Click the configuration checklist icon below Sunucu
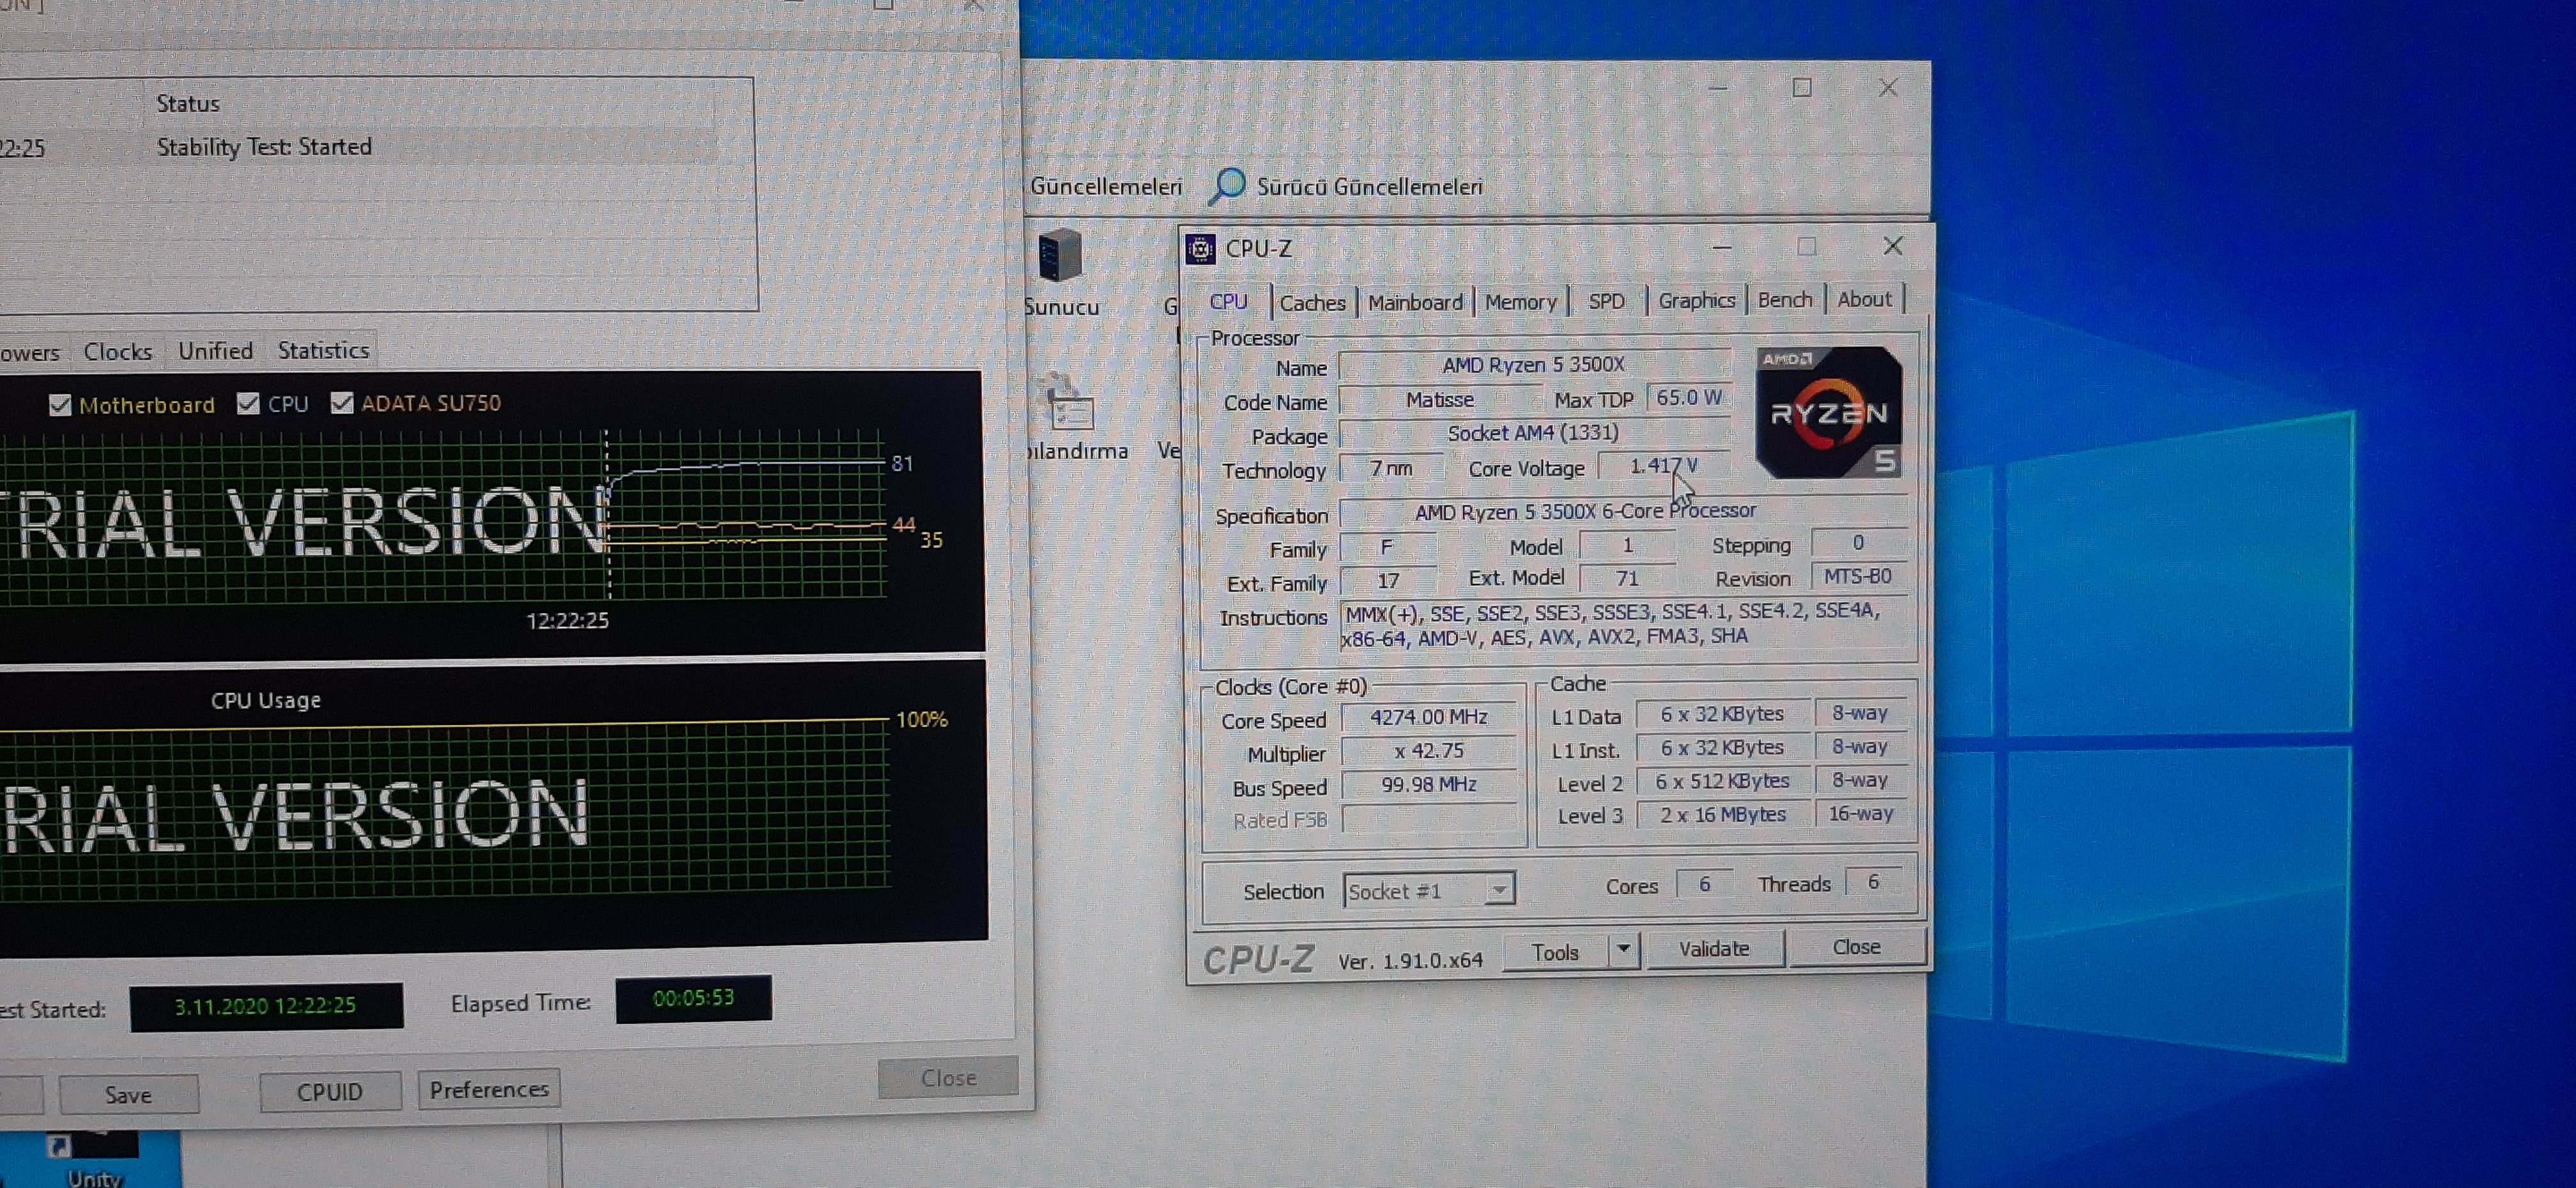This screenshot has height=1188, width=2576. (x=1067, y=404)
